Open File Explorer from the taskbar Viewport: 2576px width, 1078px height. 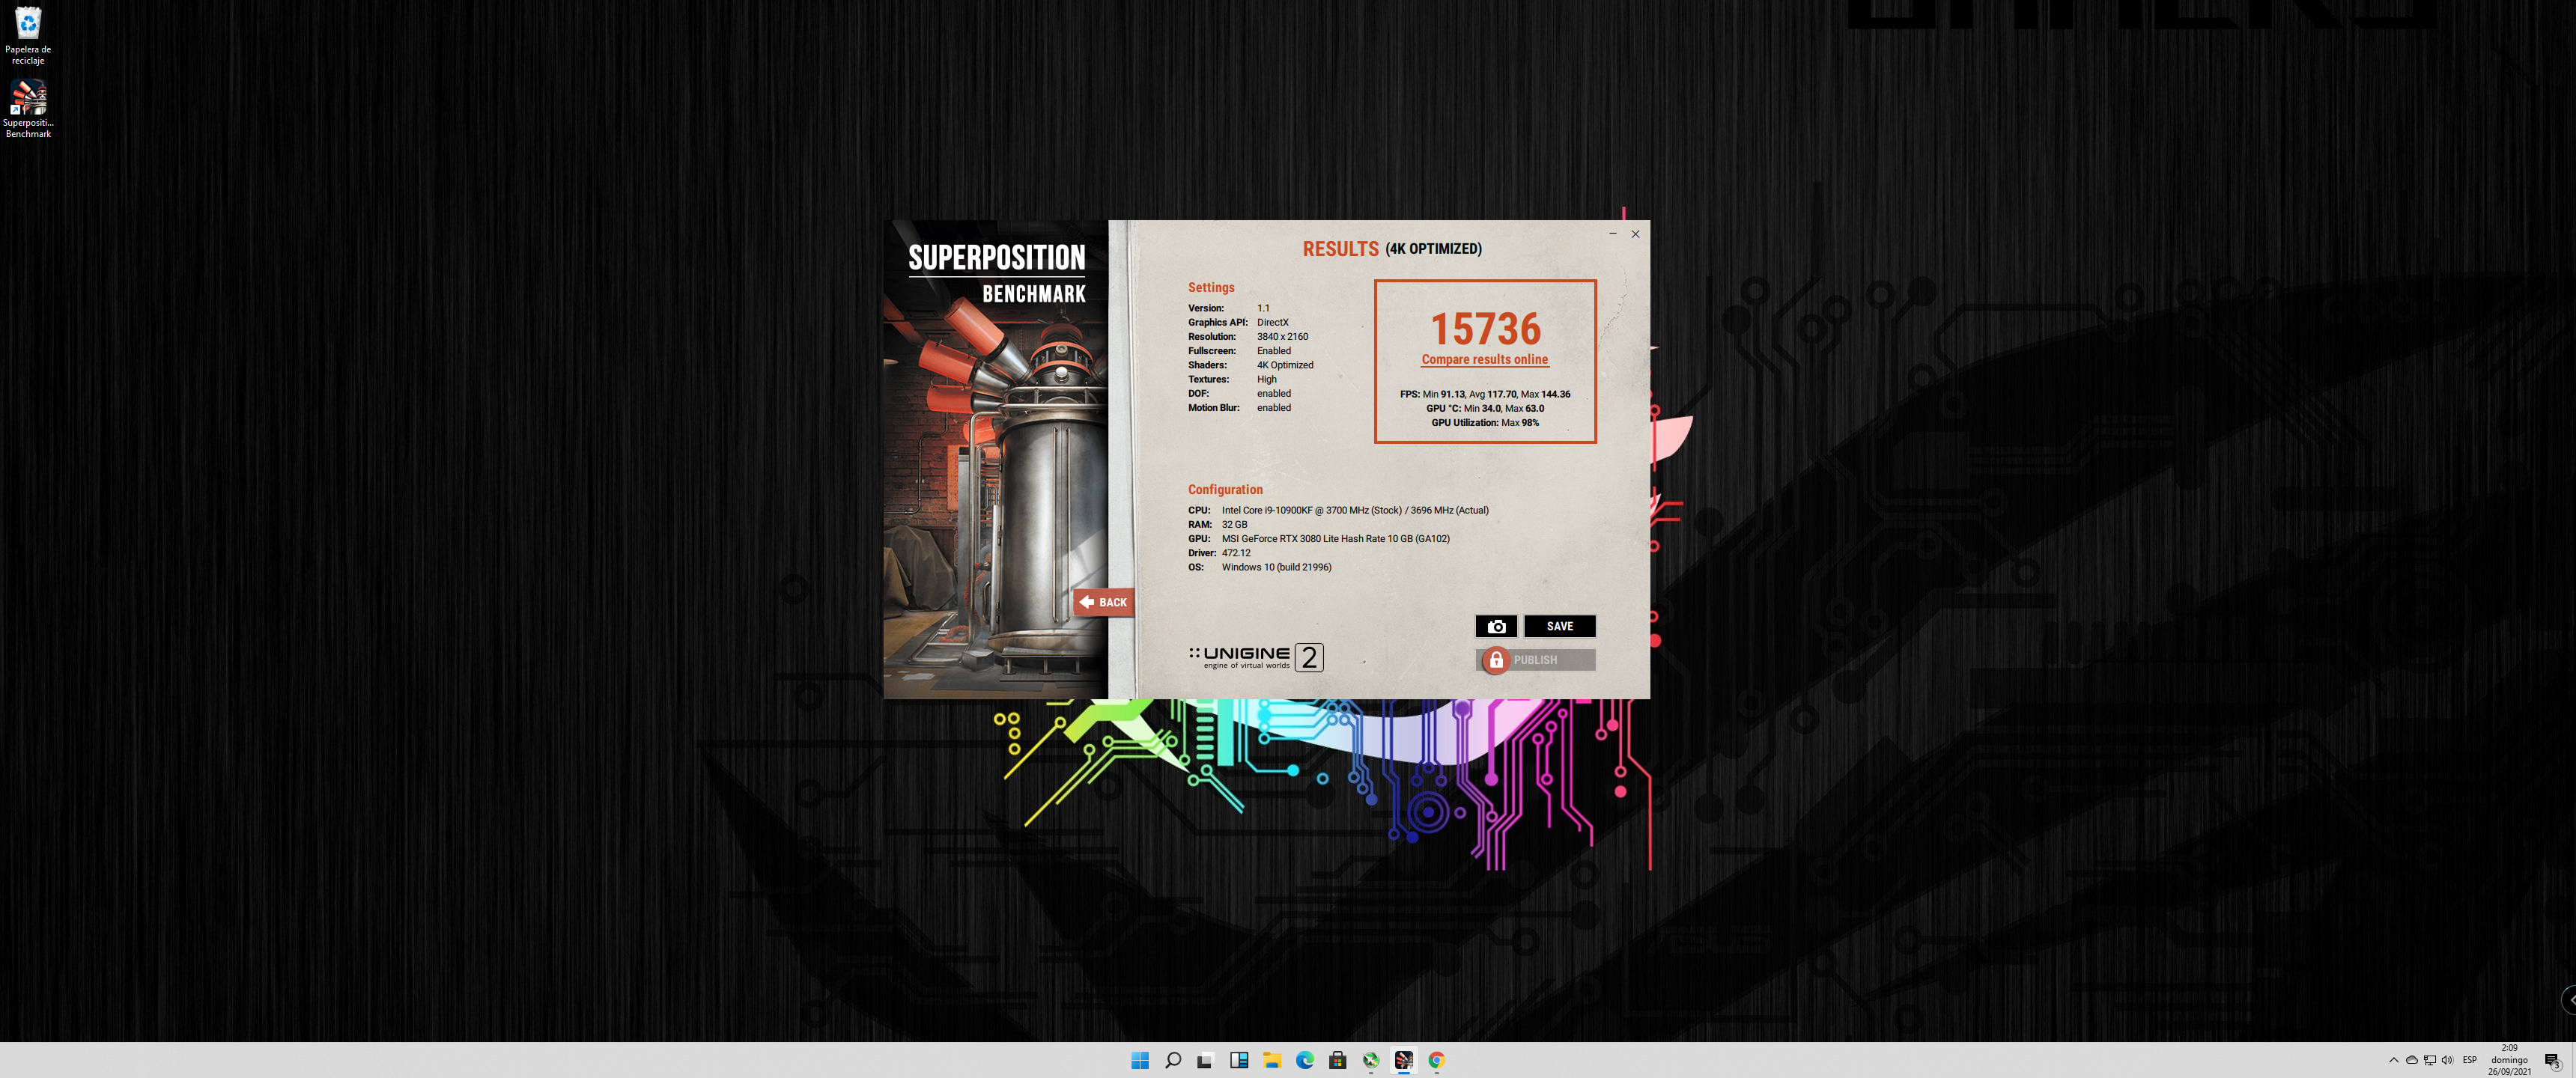1271,1060
